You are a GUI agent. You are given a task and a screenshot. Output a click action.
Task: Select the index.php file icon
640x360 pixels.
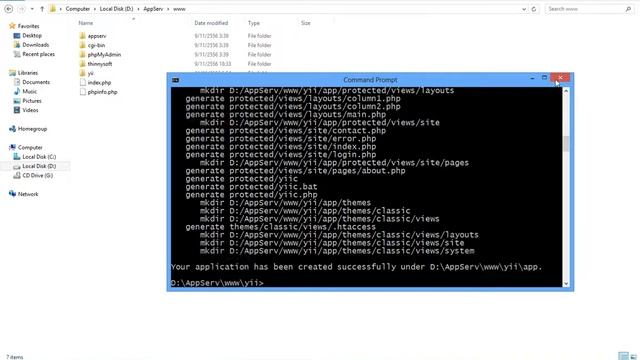82,82
